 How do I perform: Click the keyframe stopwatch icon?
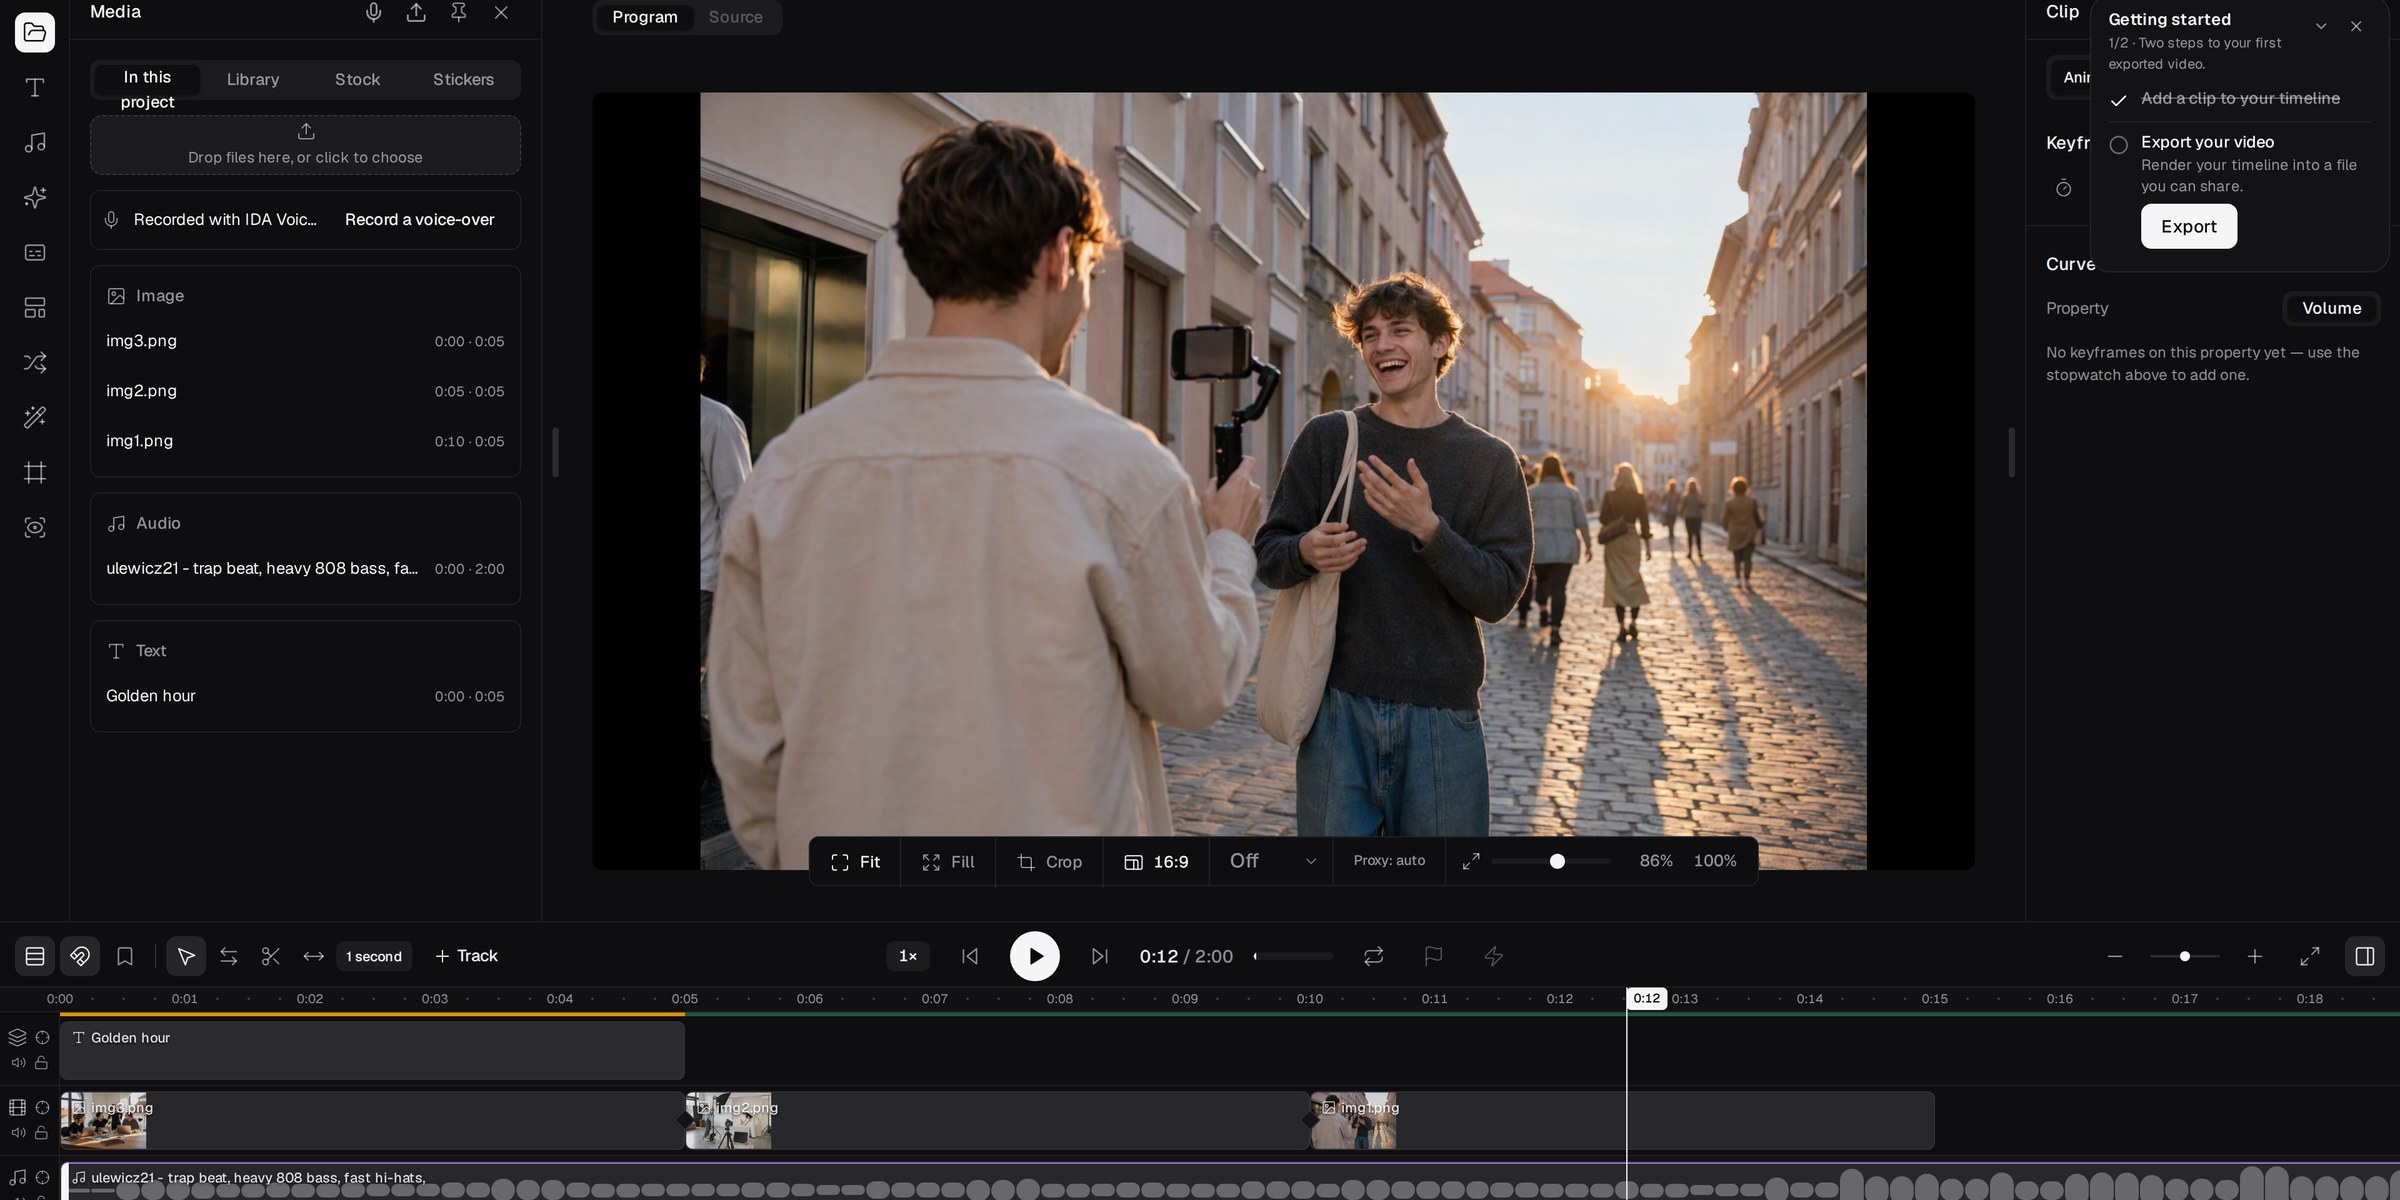click(x=2063, y=188)
